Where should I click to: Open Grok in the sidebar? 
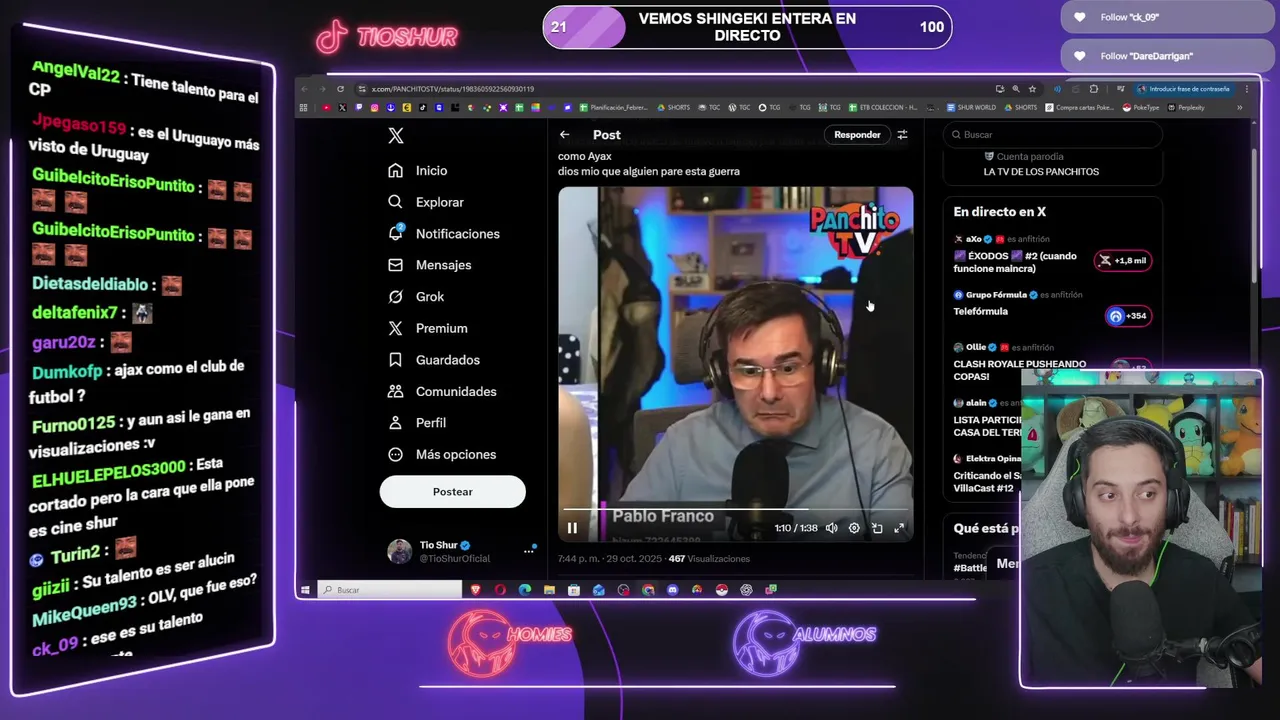416,297
